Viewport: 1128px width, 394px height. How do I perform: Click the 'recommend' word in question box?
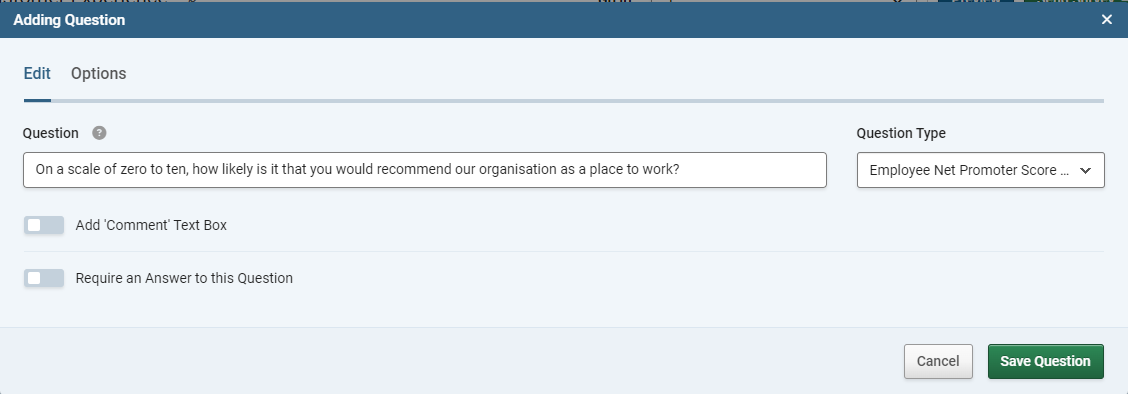click(x=424, y=170)
